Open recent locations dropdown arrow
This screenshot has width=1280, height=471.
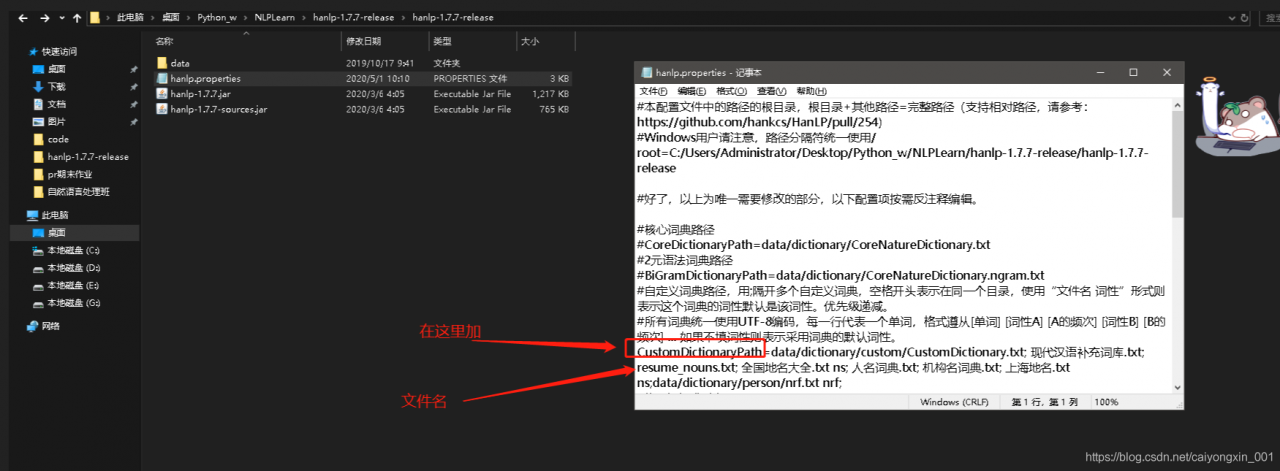[61, 18]
